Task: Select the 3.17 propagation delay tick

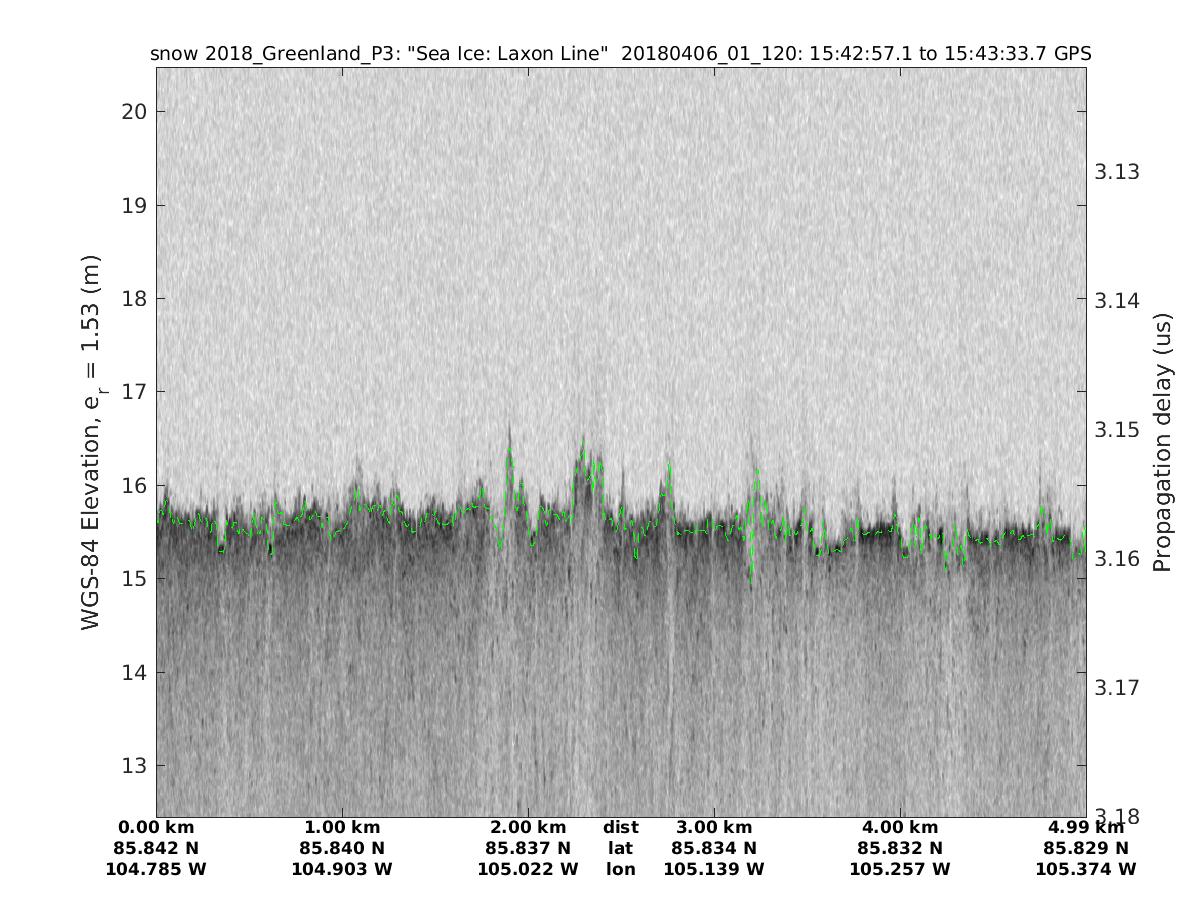Action: [x=1113, y=688]
